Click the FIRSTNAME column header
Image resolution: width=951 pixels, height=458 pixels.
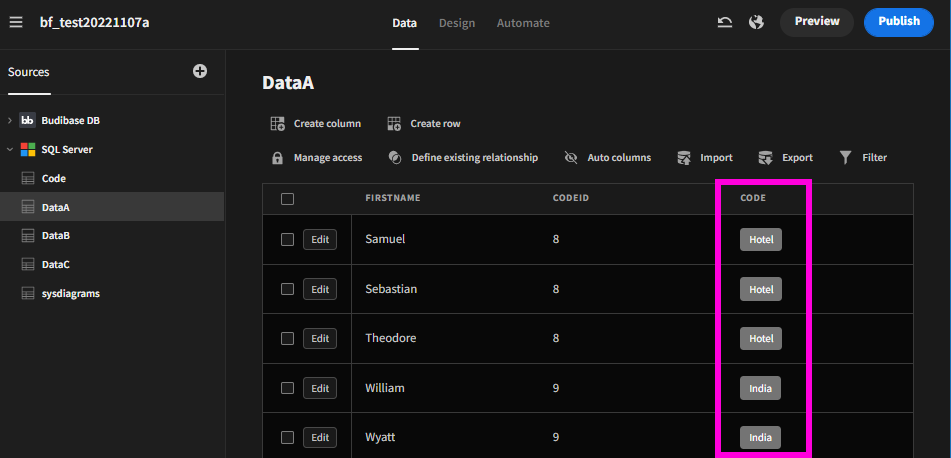392,198
